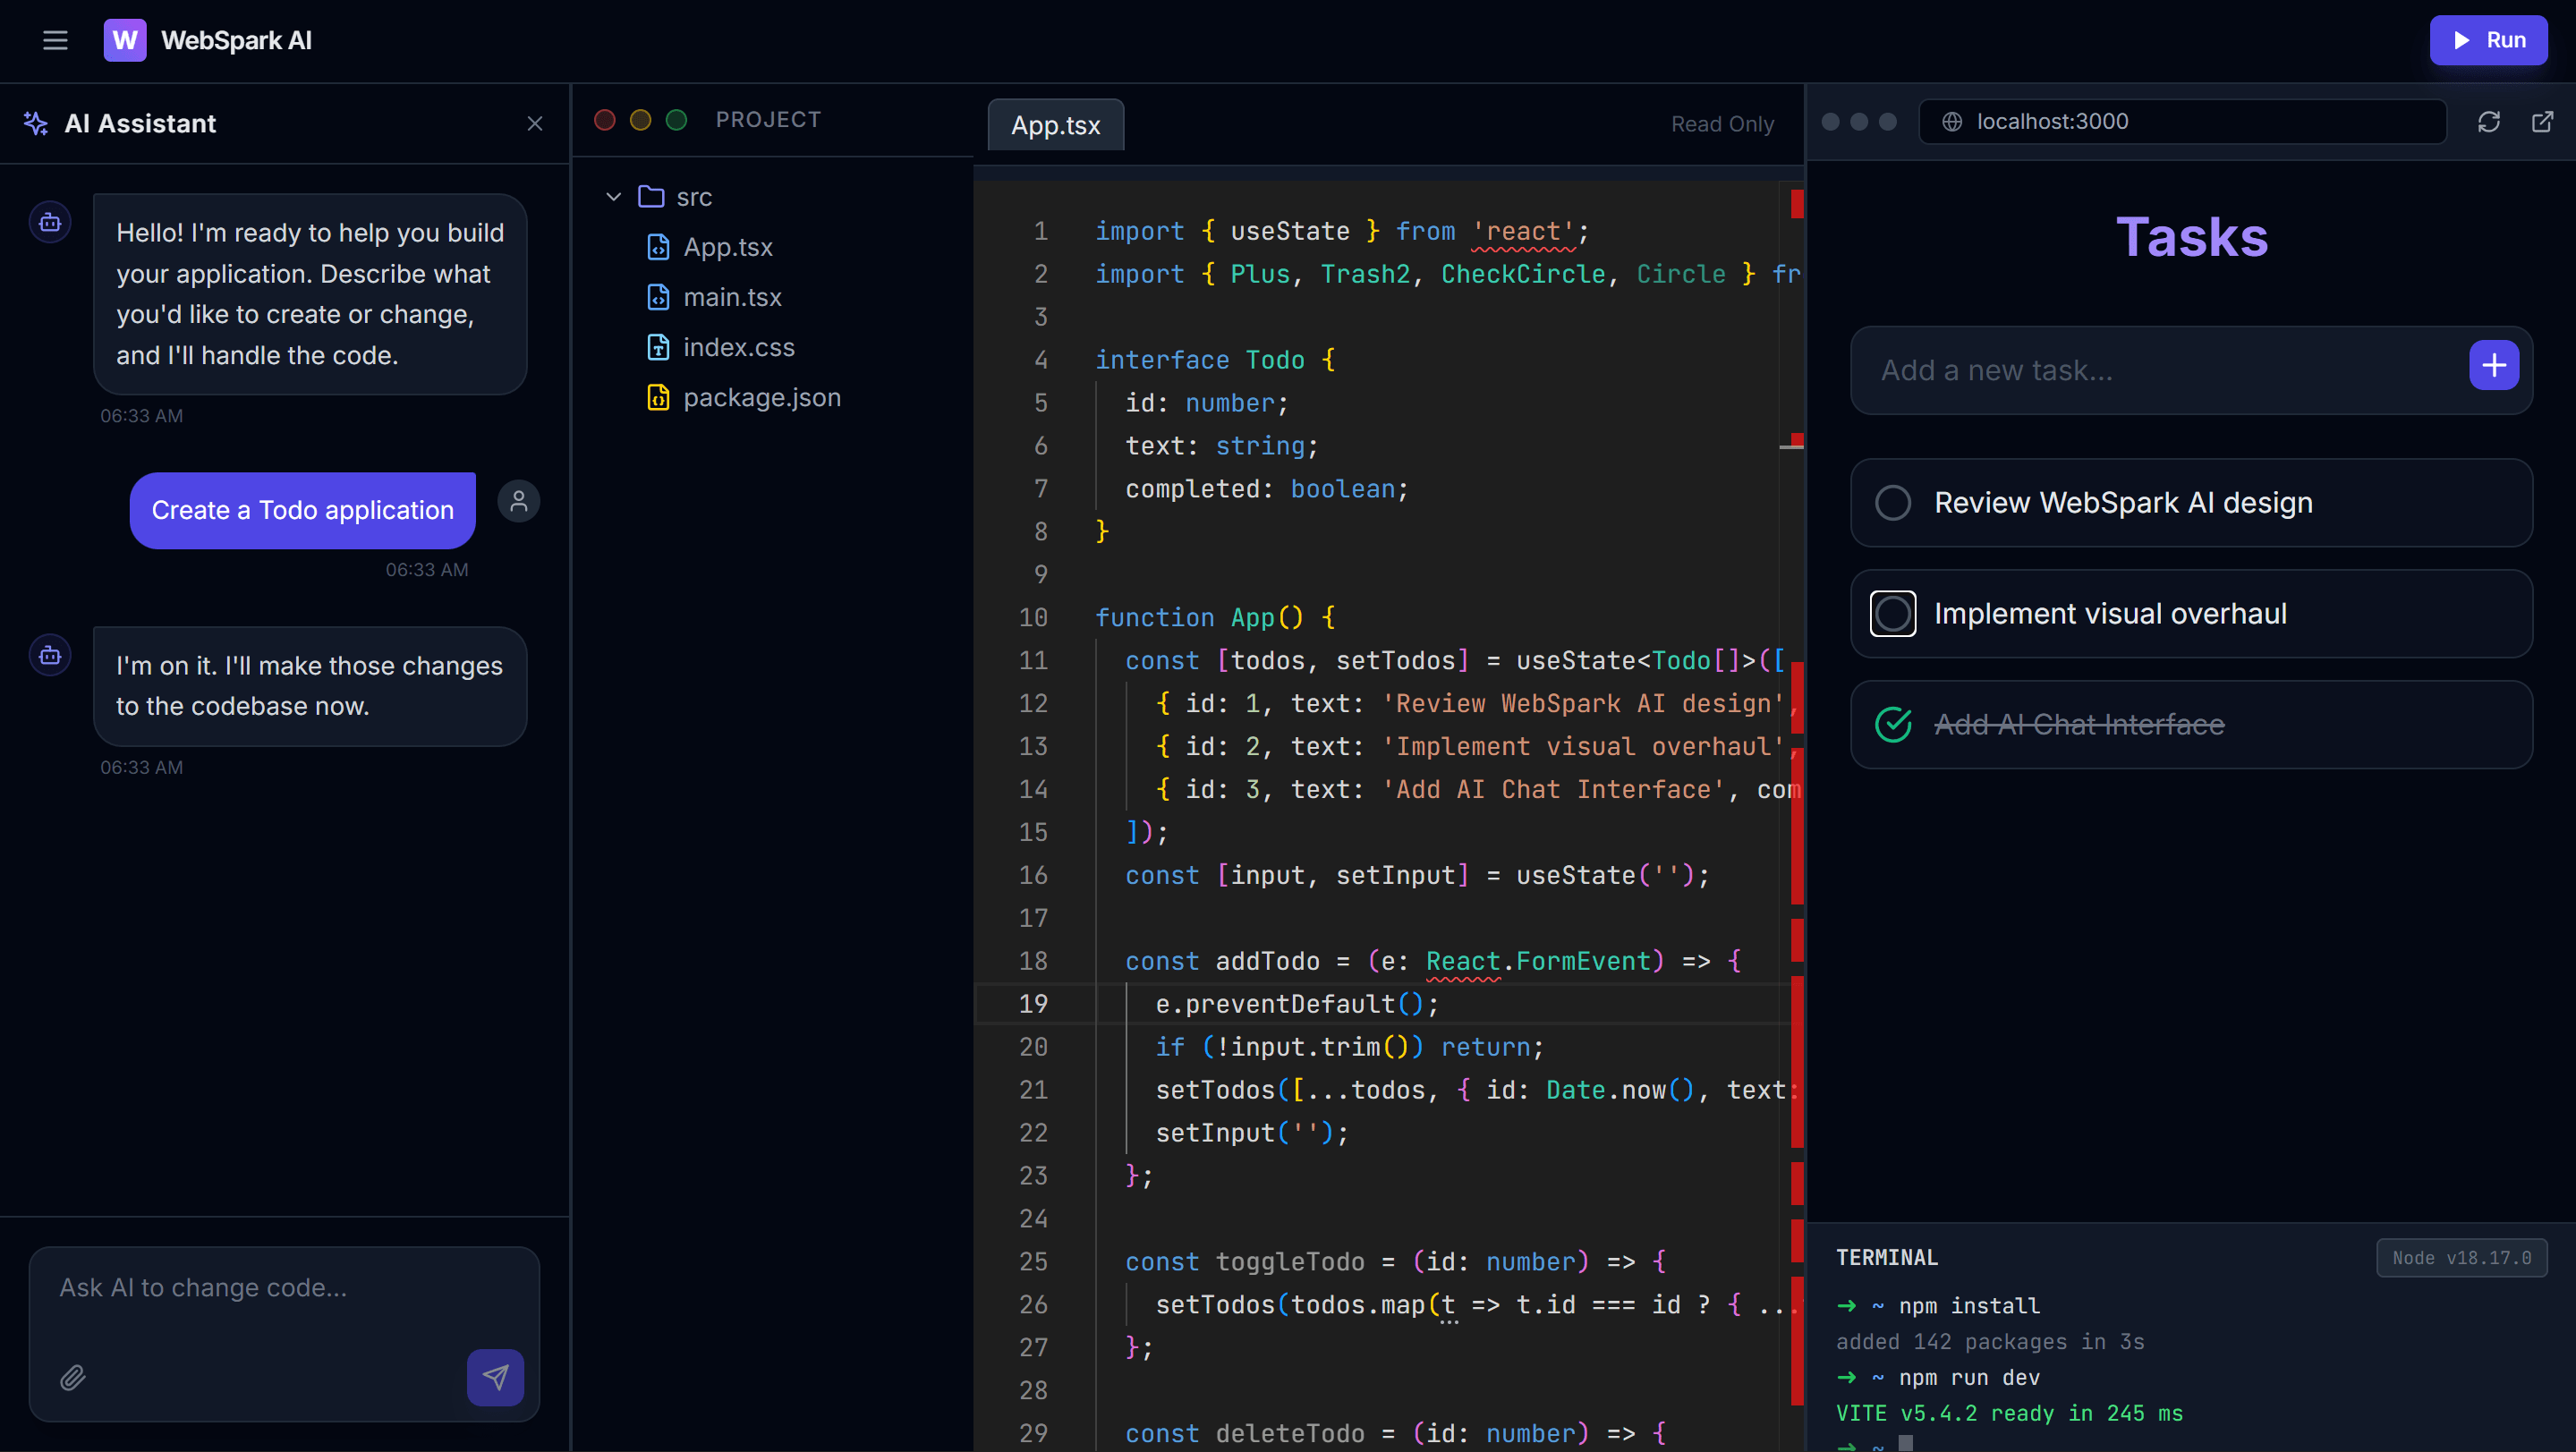Click the localhost:3000 address bar
The width and height of the screenshot is (2576, 1452).
[x=2182, y=121]
